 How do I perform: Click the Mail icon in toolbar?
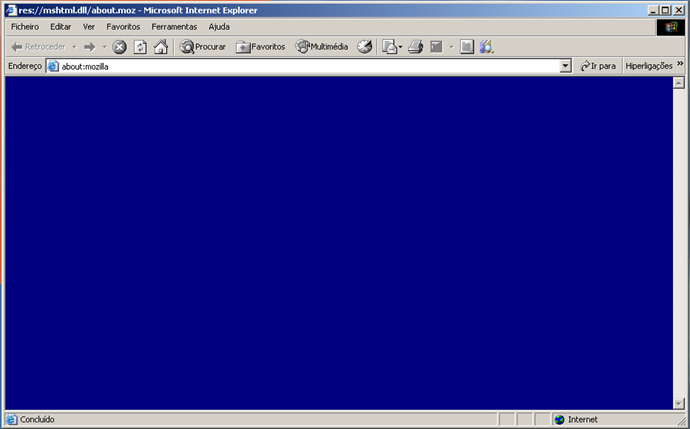click(x=390, y=47)
